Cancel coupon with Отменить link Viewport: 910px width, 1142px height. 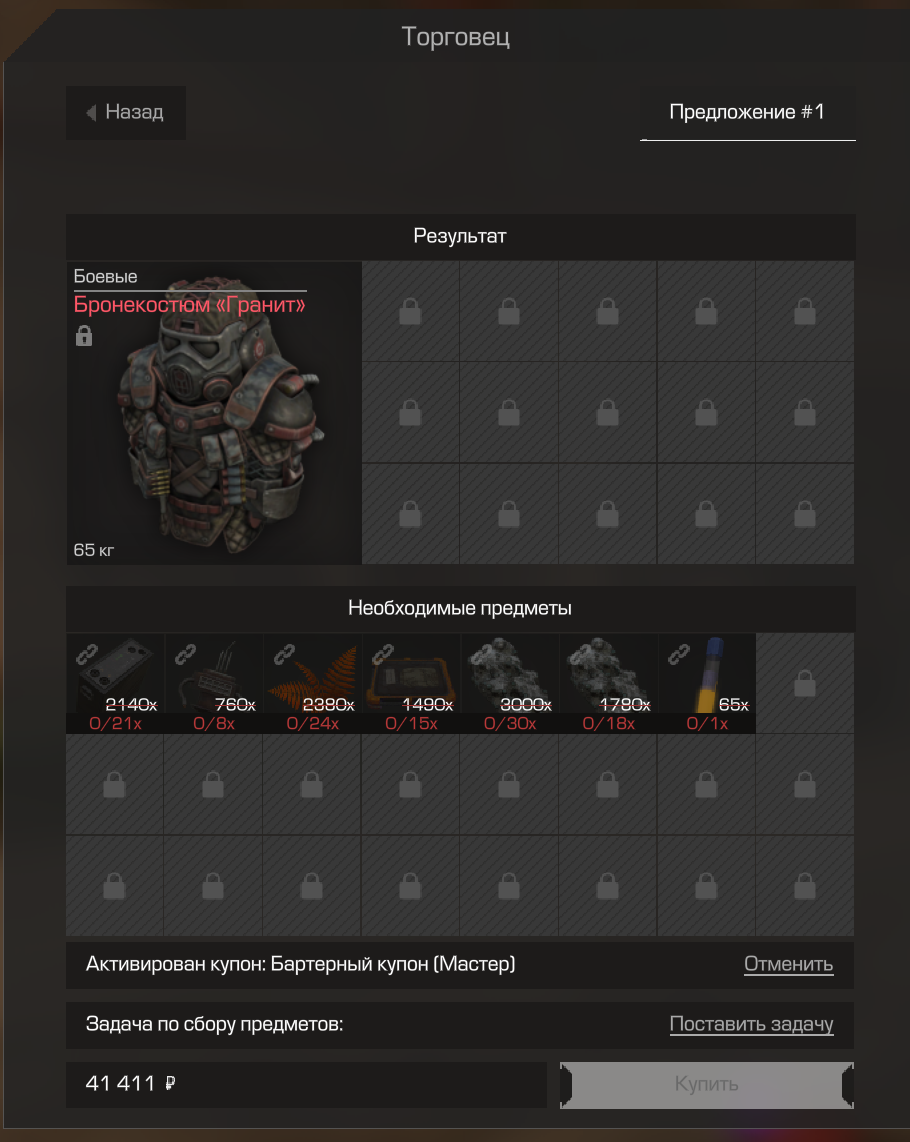[788, 964]
